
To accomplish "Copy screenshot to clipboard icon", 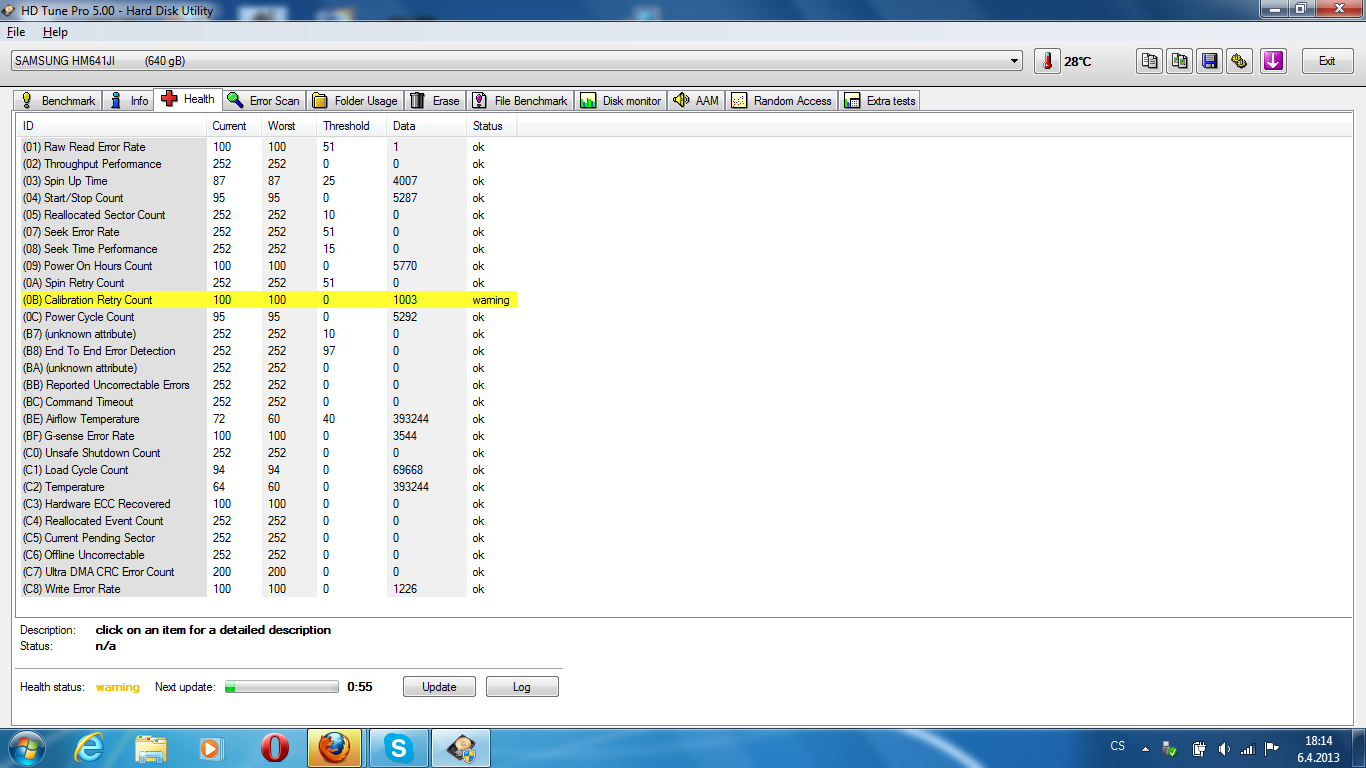I will pos(1180,61).
